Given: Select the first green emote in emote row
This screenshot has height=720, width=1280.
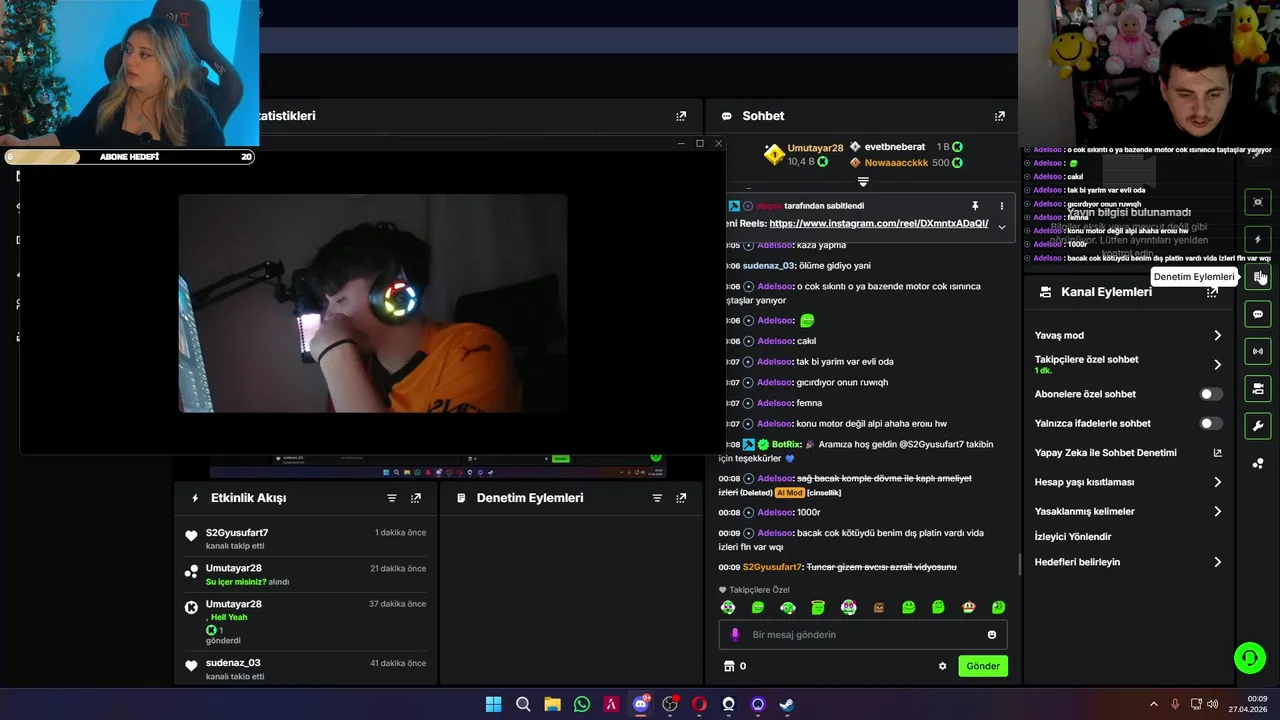Looking at the screenshot, I should point(728,607).
